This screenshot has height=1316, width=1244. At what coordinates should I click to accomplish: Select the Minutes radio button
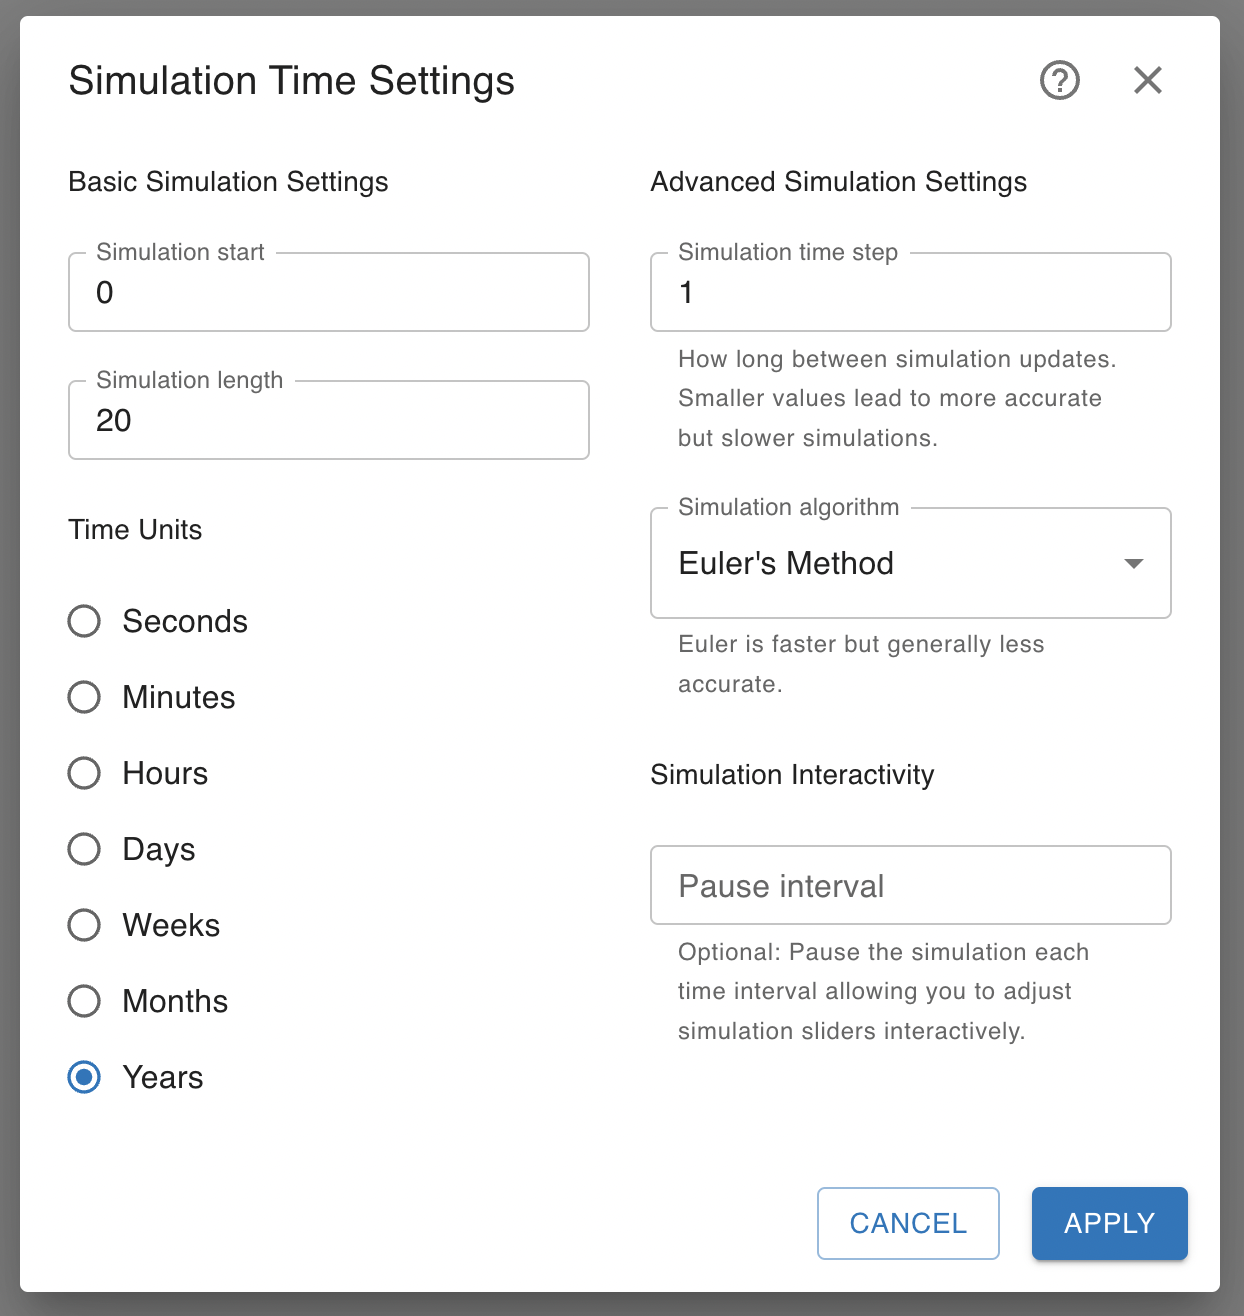(84, 697)
